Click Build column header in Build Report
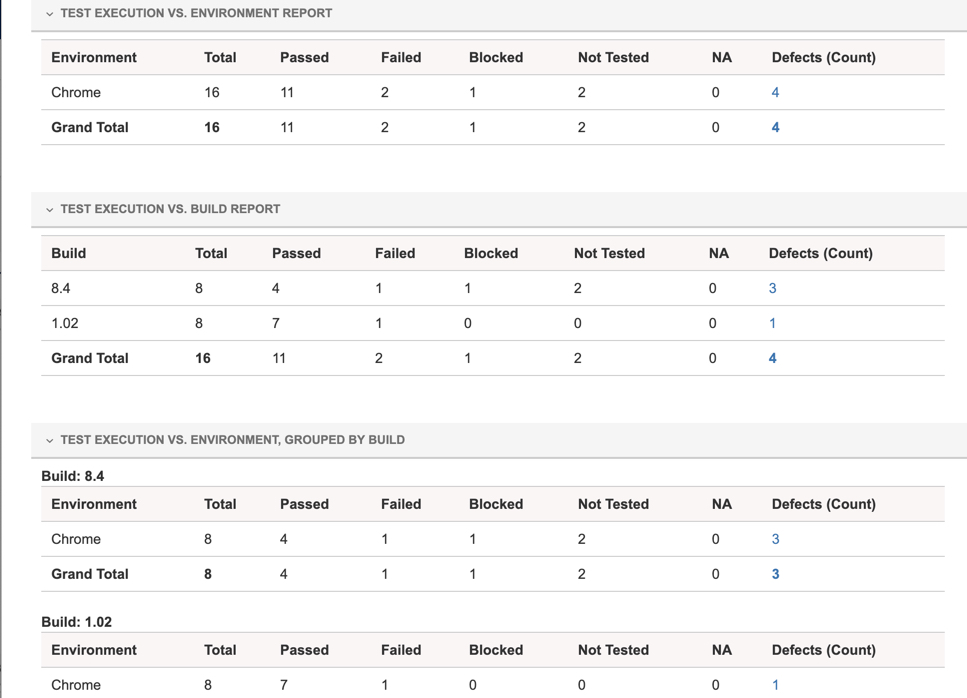The height and width of the screenshot is (698, 967). click(69, 254)
